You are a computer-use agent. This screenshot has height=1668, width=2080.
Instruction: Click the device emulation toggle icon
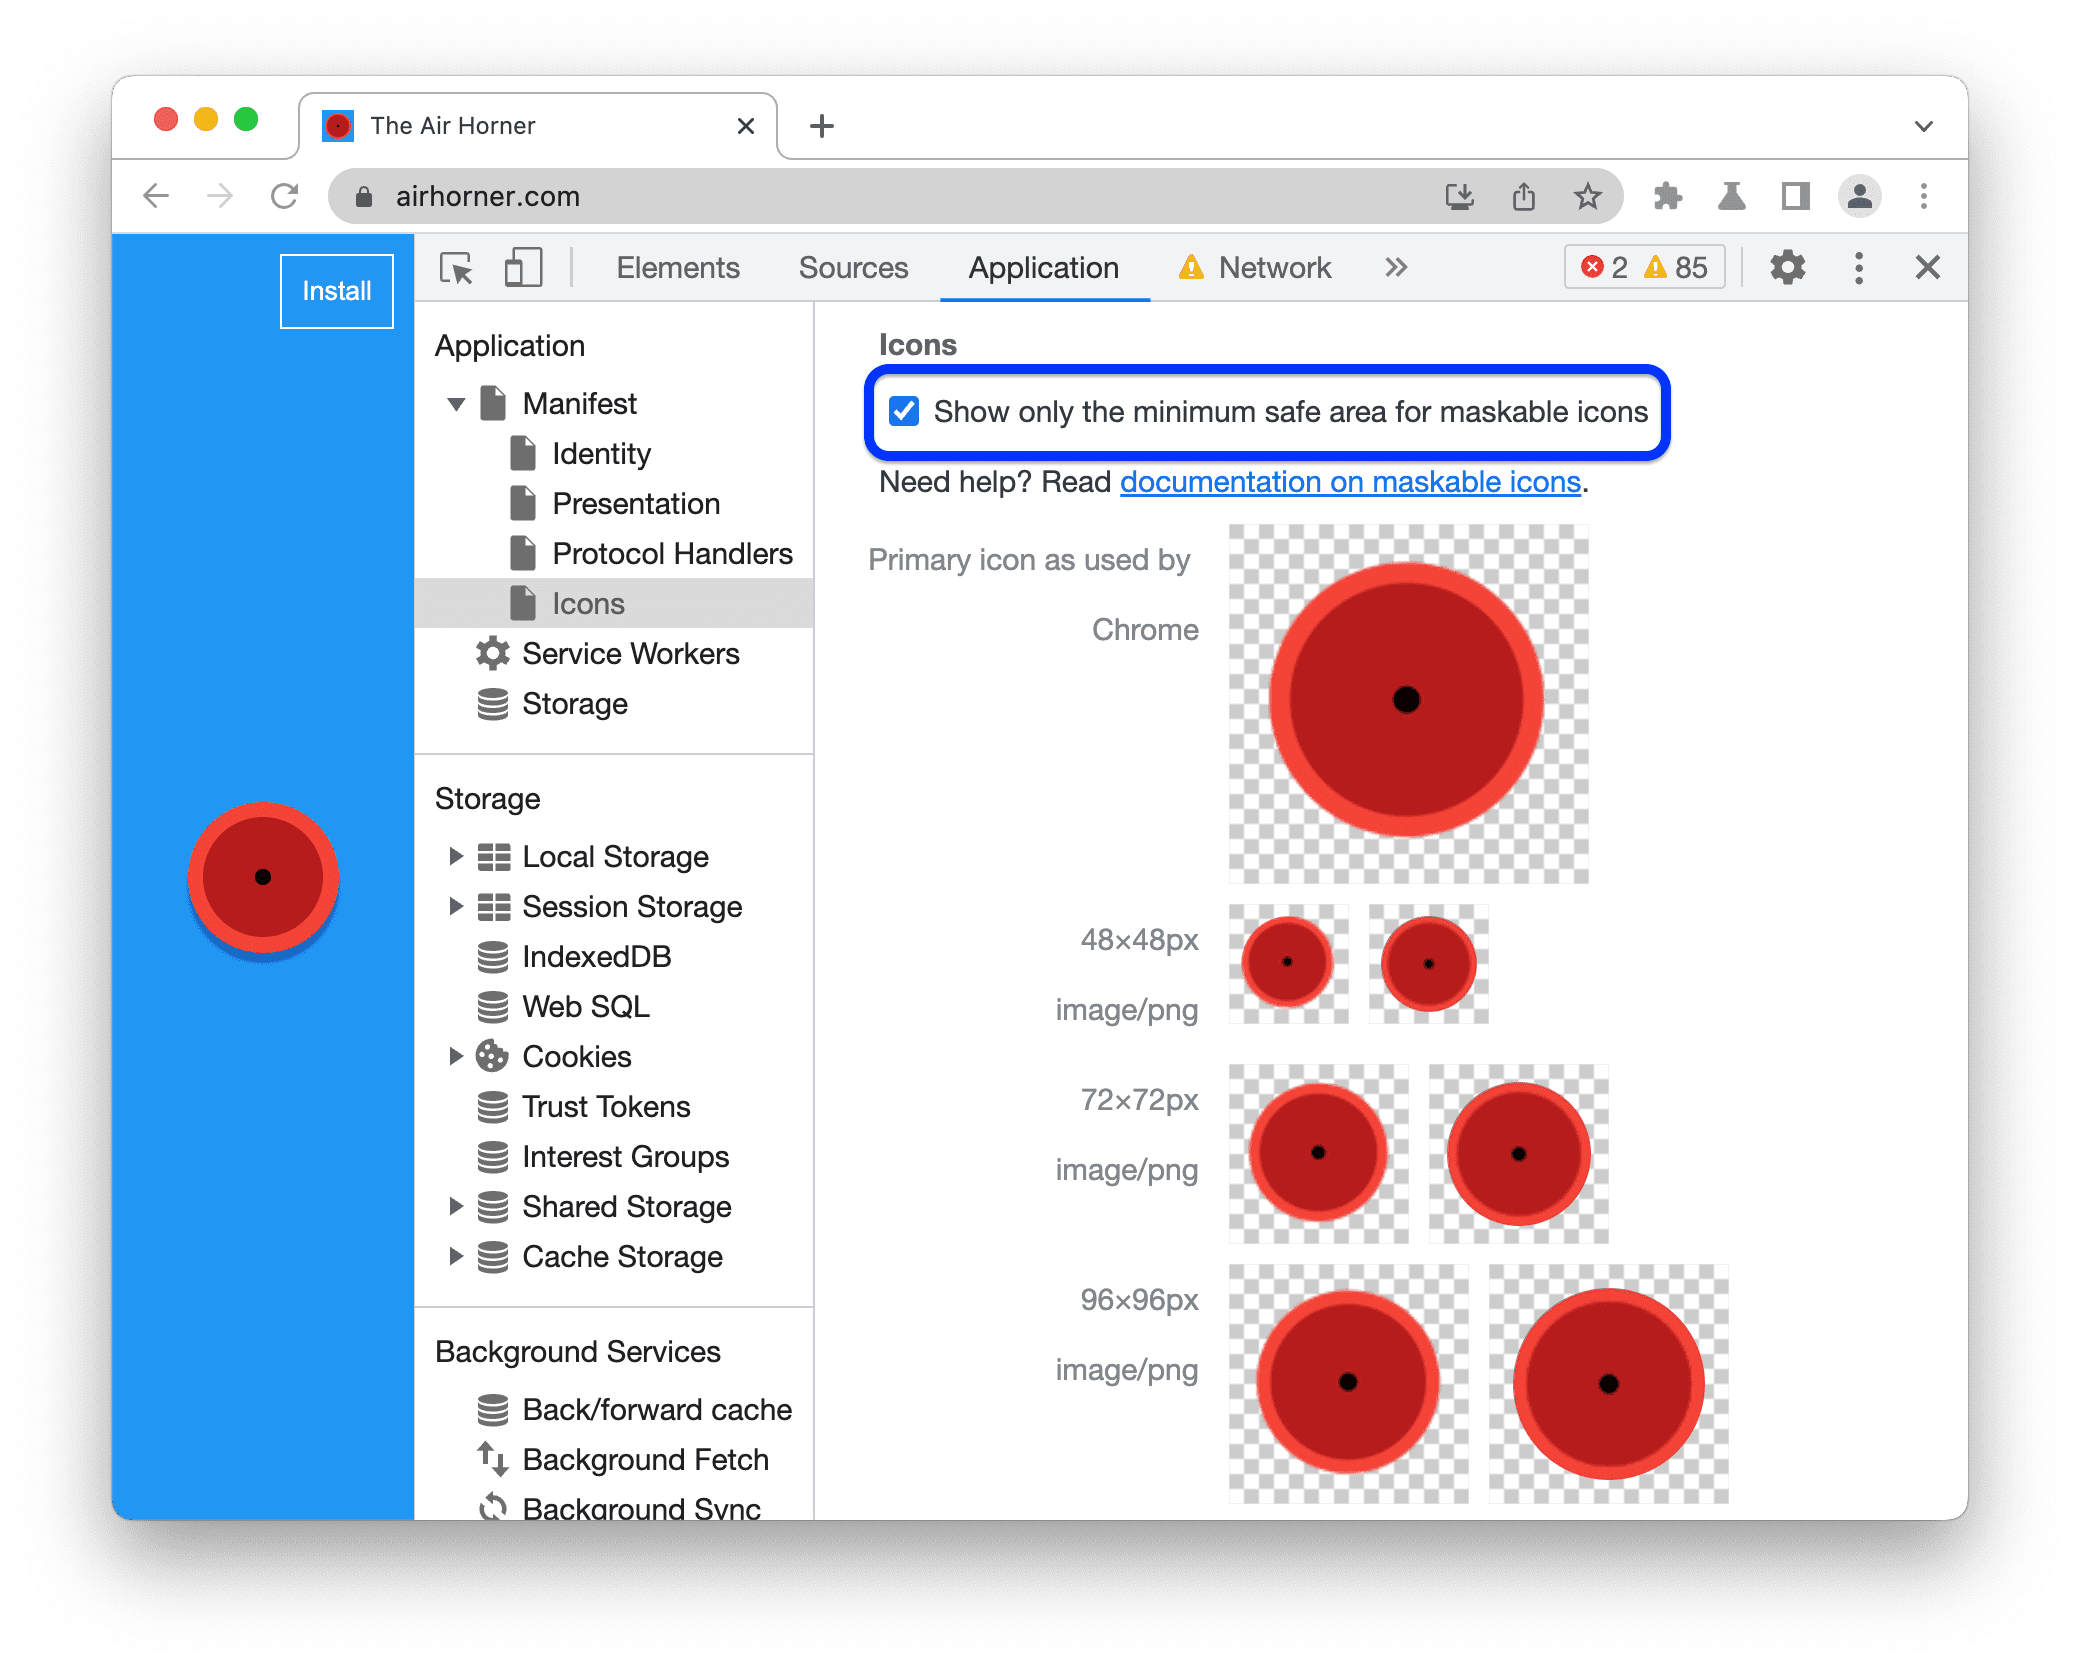pyautogui.click(x=523, y=267)
